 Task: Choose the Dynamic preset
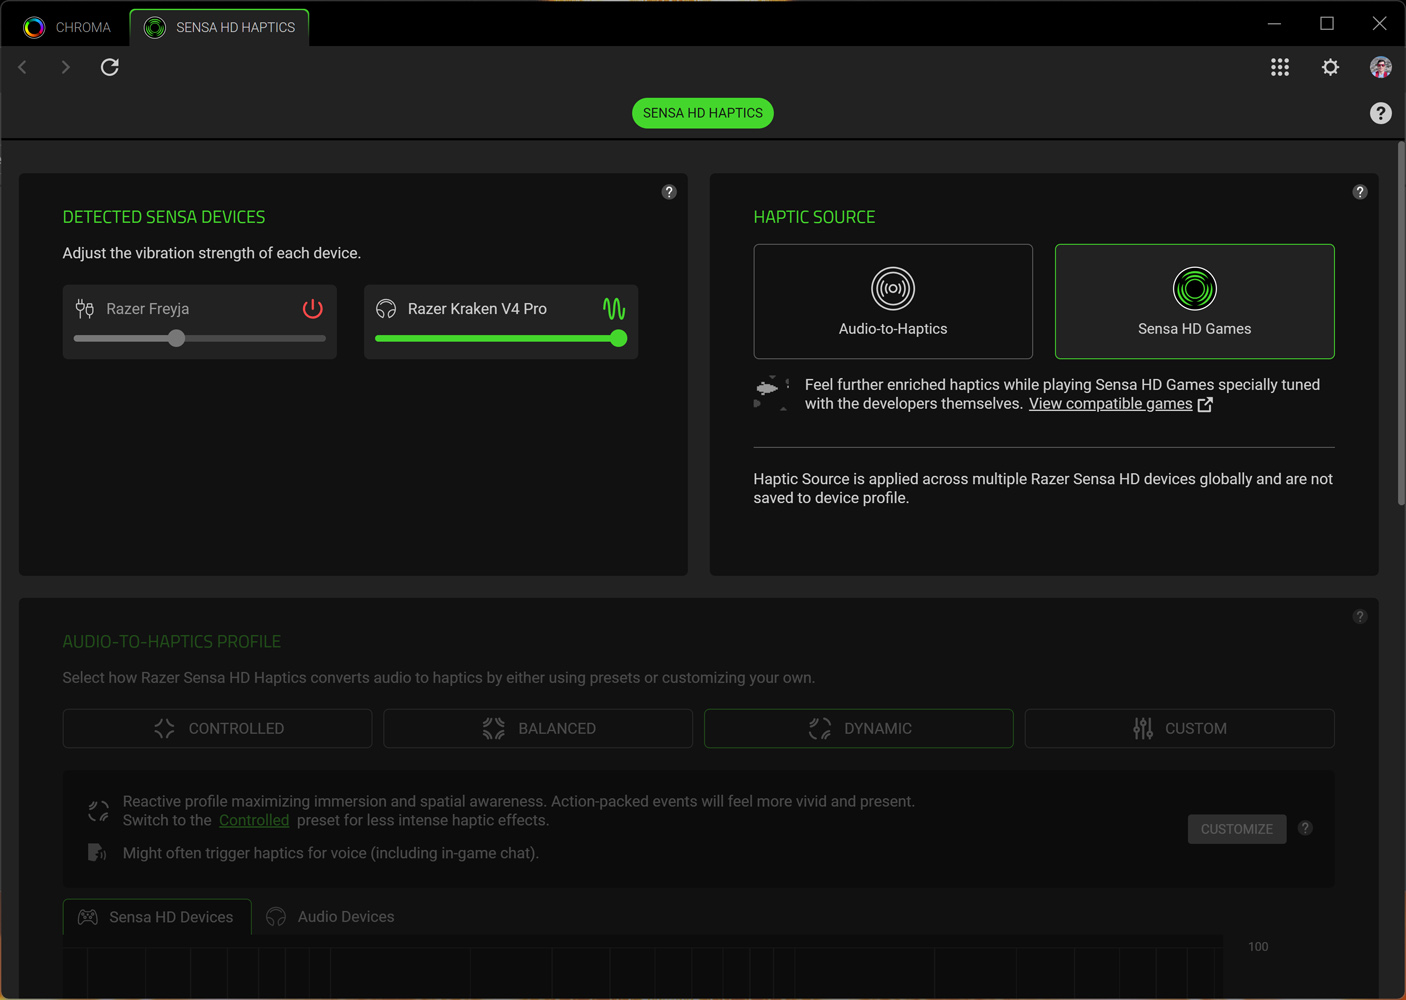coord(859,729)
